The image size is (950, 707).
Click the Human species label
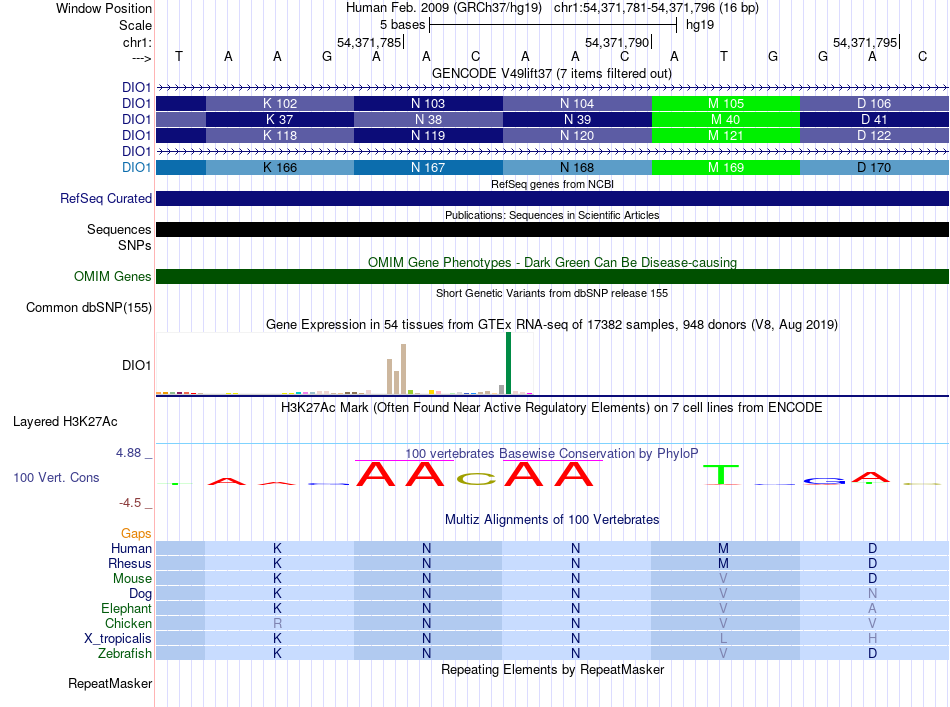pos(131,548)
